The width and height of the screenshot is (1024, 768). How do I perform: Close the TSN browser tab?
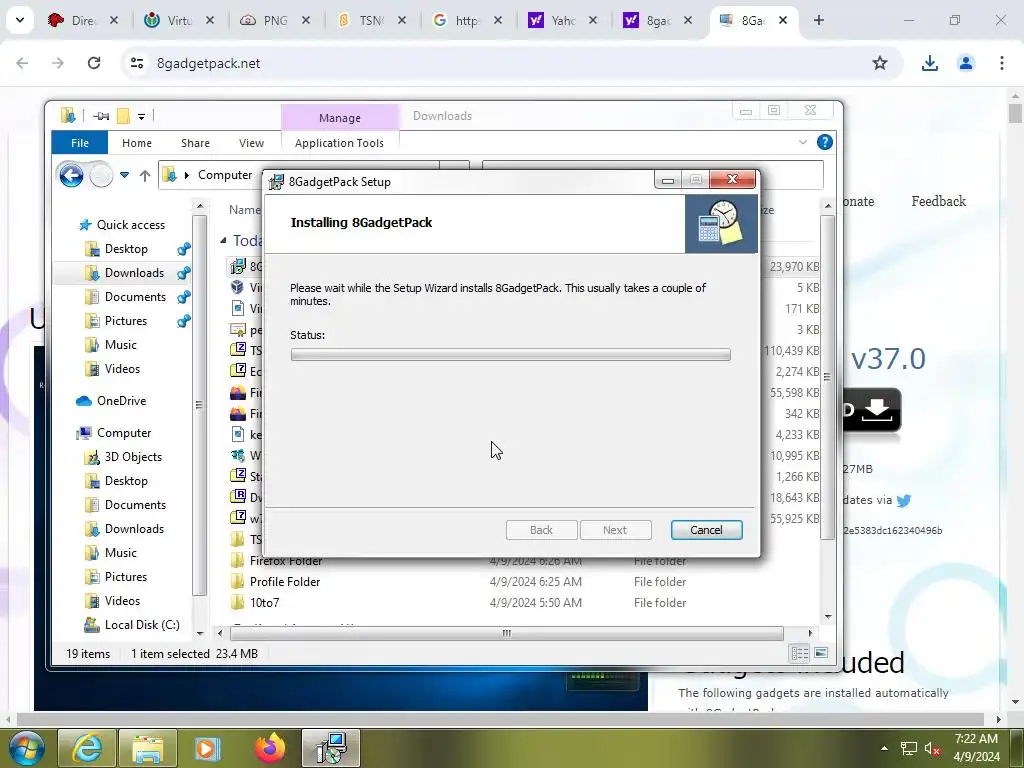click(x=402, y=20)
